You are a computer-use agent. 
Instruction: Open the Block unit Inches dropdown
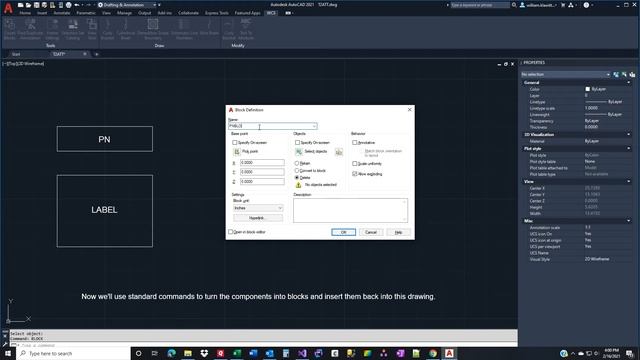point(258,208)
